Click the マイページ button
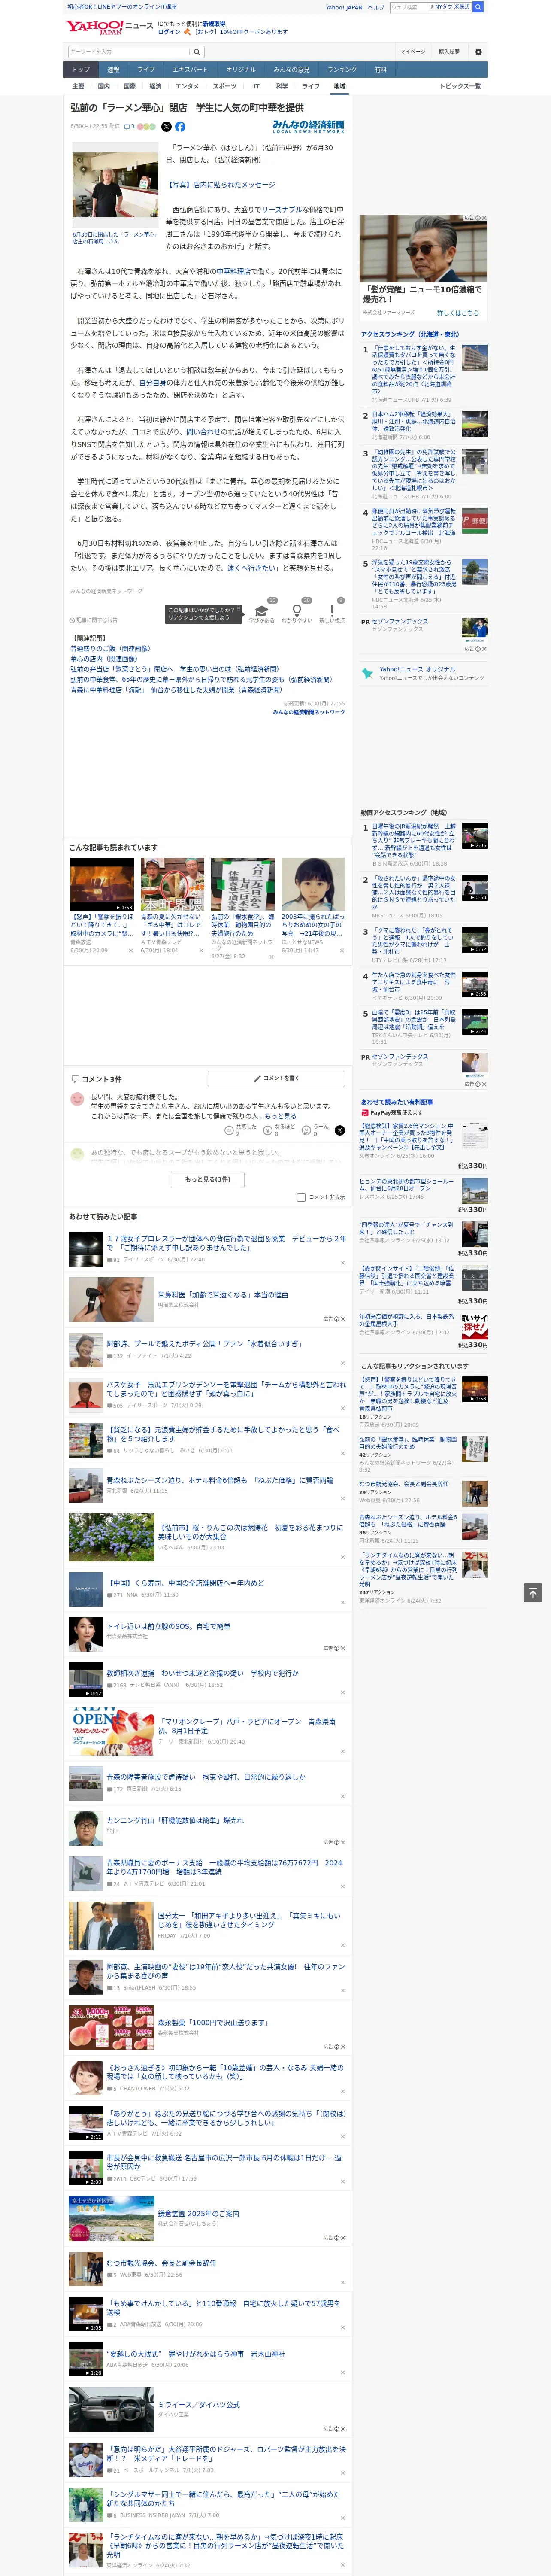551x2576 pixels. click(x=412, y=51)
